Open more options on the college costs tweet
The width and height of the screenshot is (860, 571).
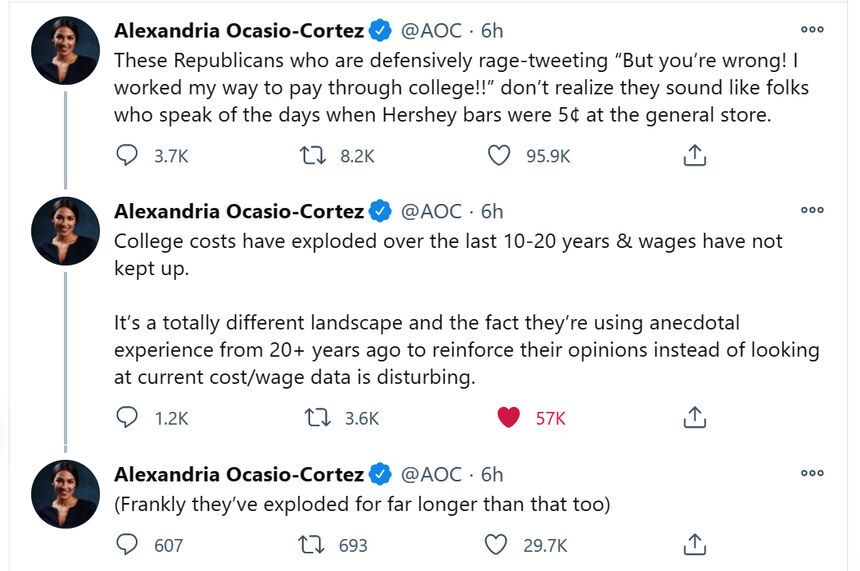coord(812,210)
